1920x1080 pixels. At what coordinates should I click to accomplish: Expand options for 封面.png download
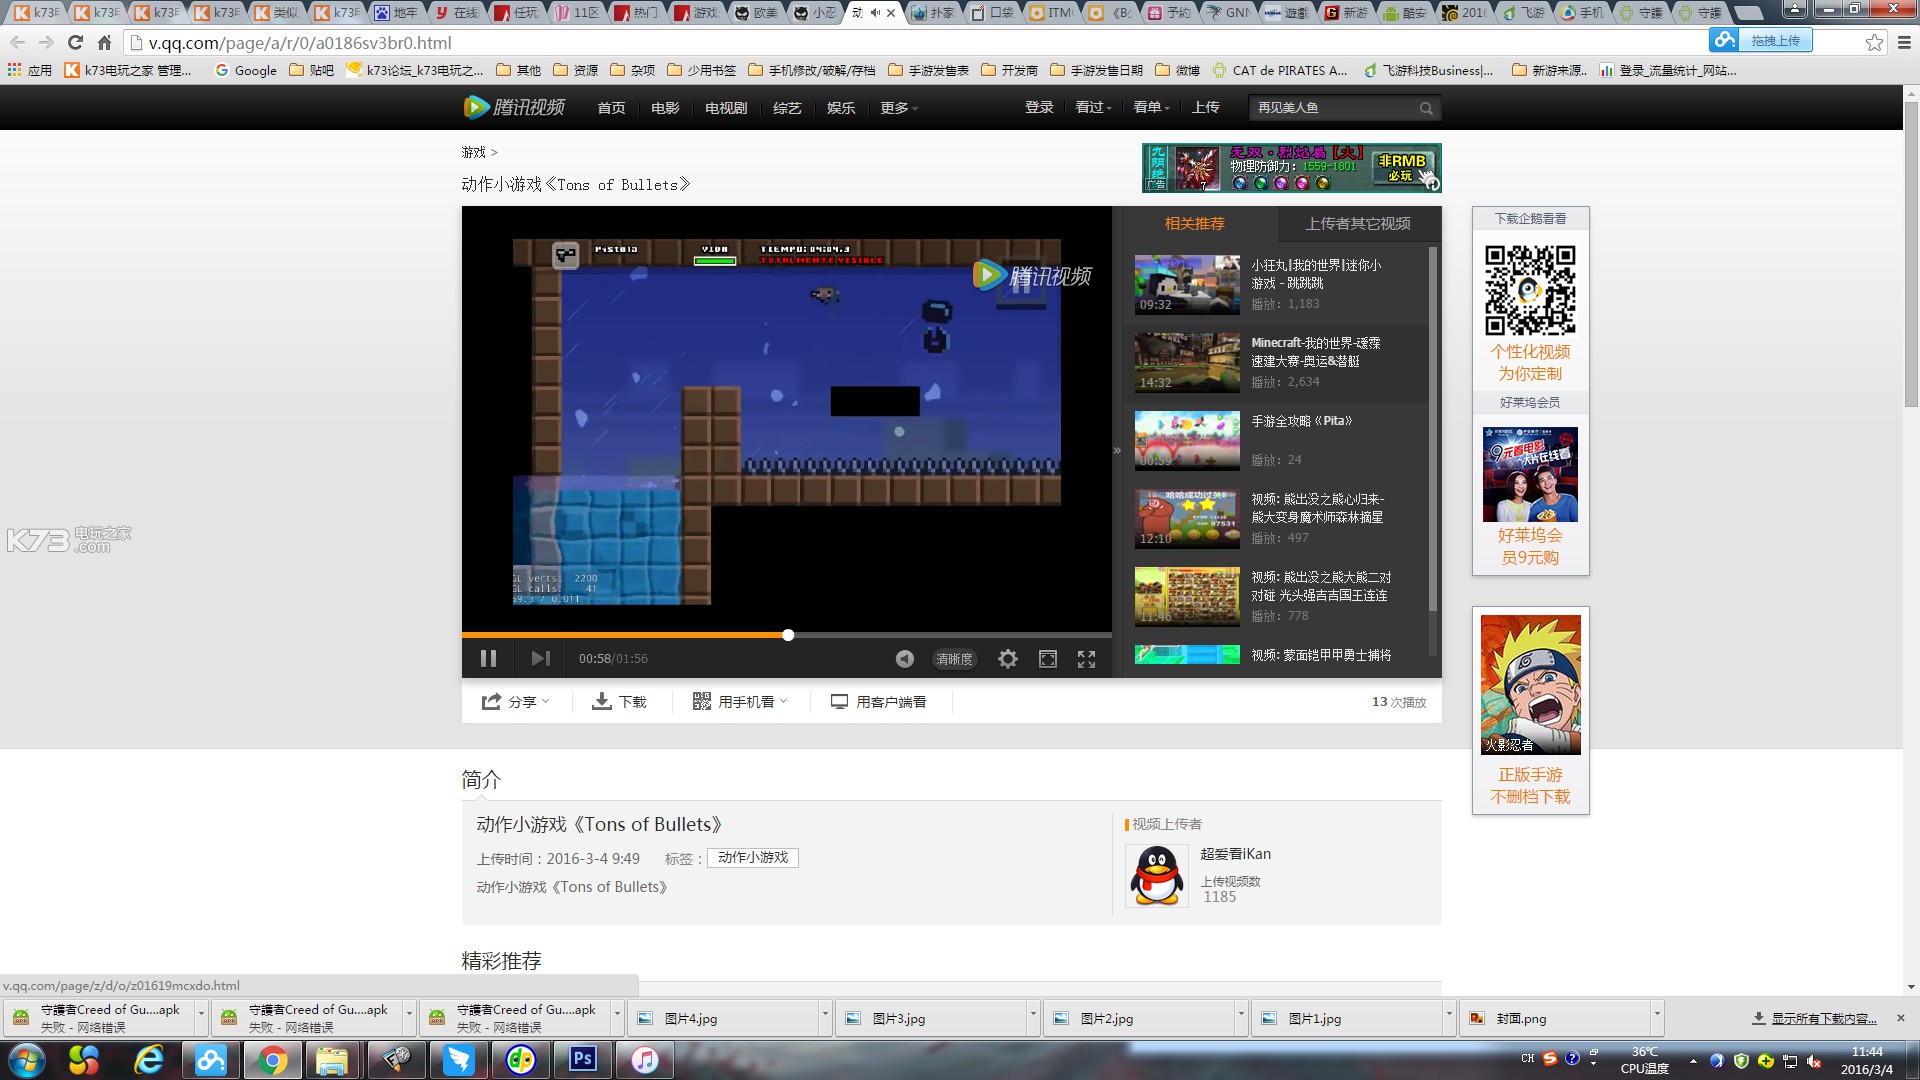click(x=1657, y=1016)
